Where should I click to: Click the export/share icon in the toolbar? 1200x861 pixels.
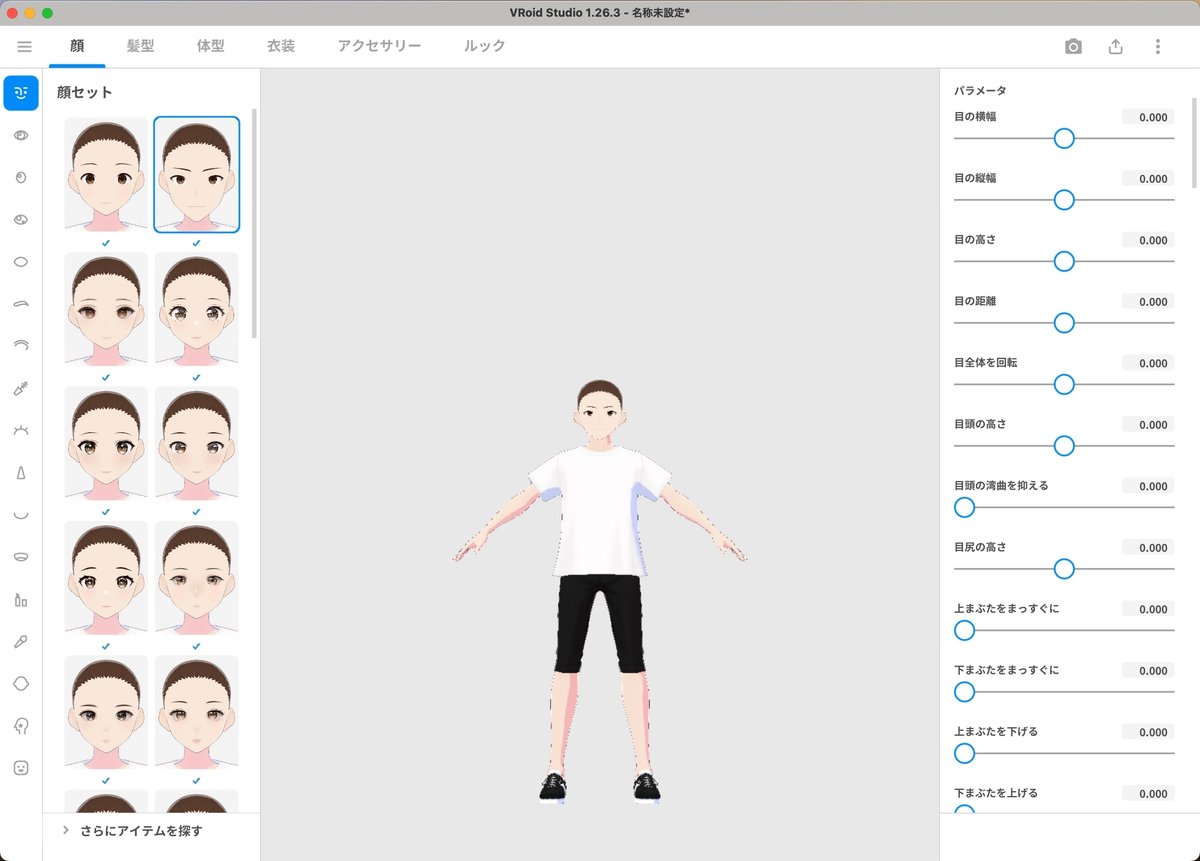[1115, 46]
